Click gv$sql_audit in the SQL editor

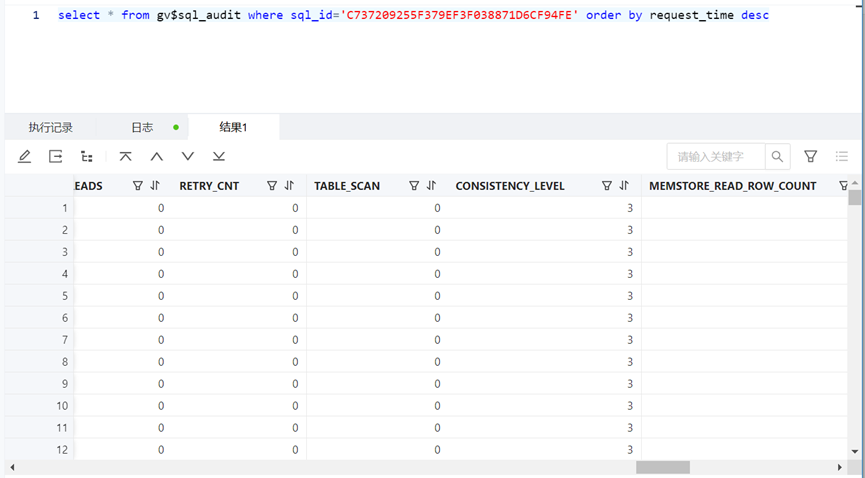tap(199, 15)
